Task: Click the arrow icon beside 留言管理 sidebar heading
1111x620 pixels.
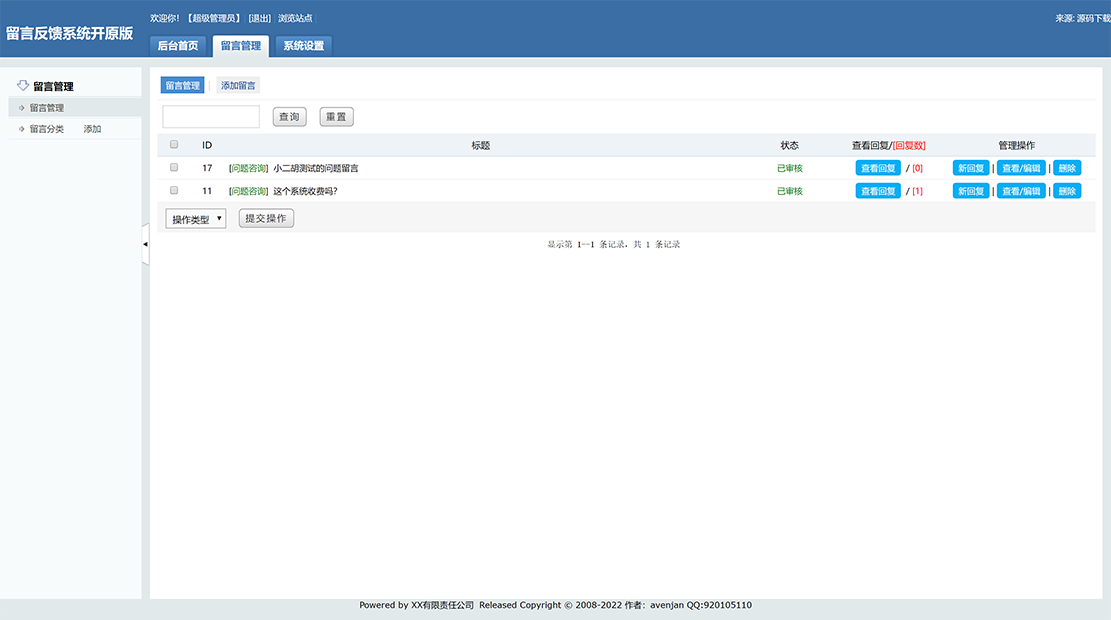Action: pyautogui.click(x=23, y=86)
